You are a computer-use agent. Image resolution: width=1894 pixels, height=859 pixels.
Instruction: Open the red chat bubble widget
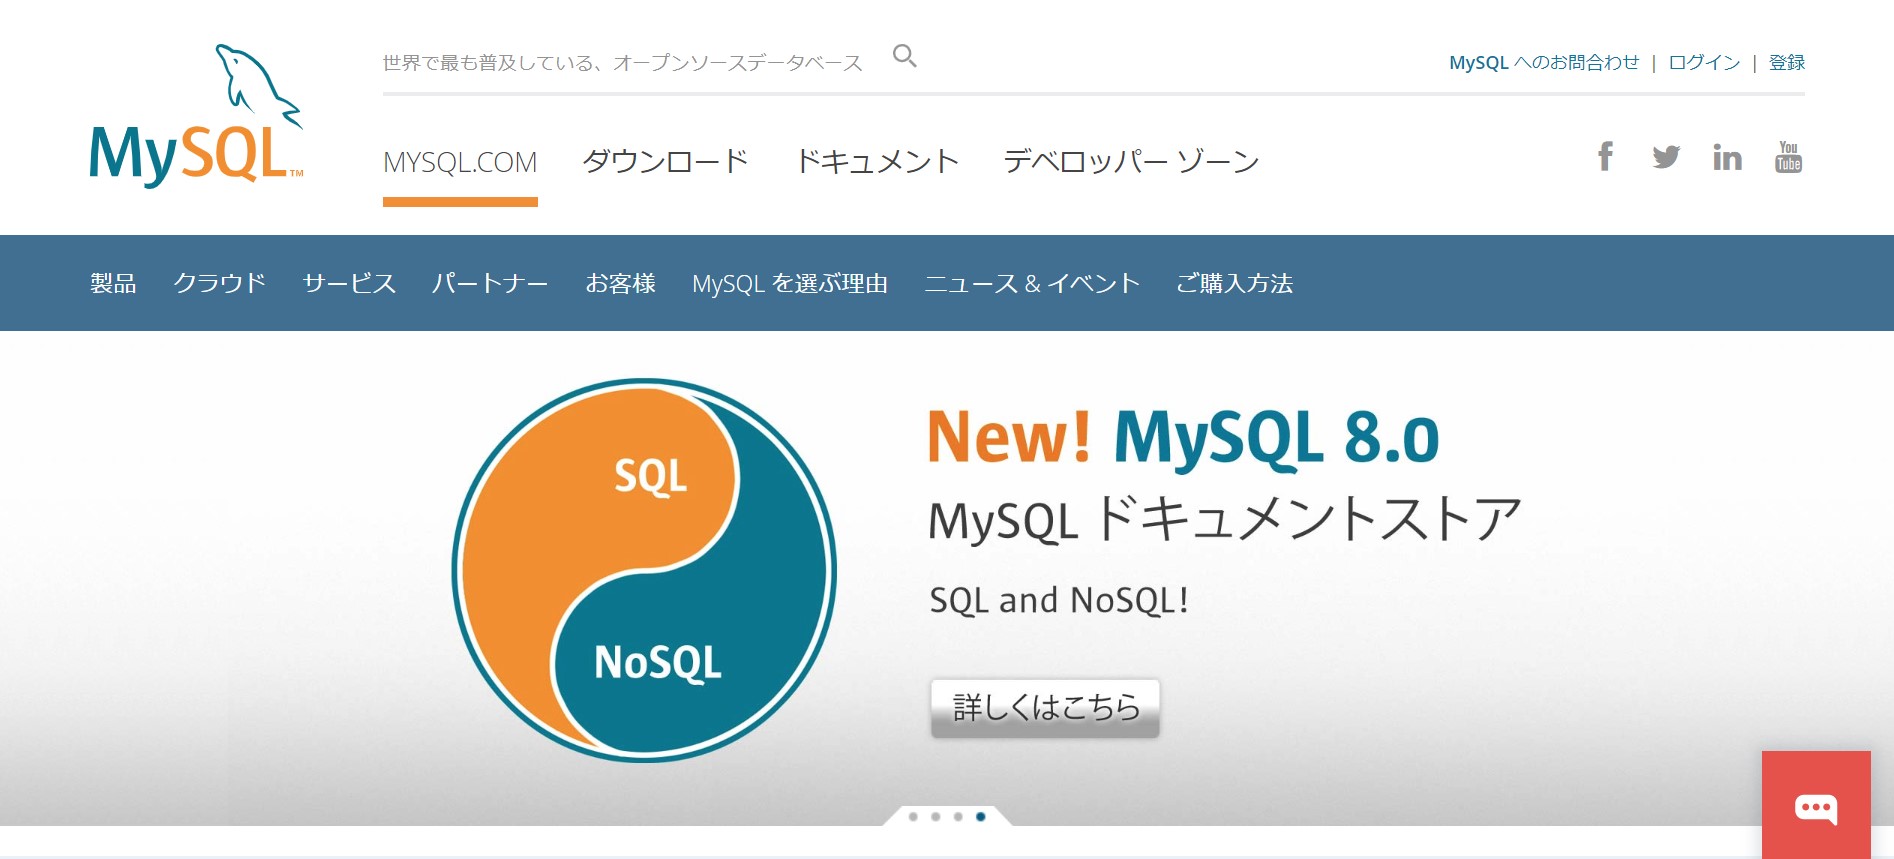1815,806
